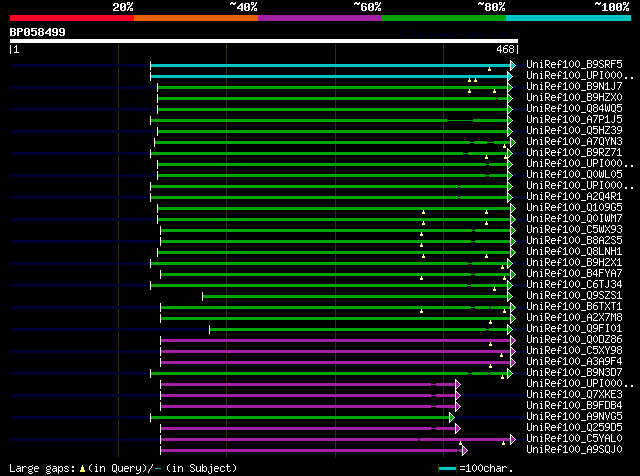Select the UniRef100_Q0WL05 label
Viewport: 640px width, 476px height.
574,174
